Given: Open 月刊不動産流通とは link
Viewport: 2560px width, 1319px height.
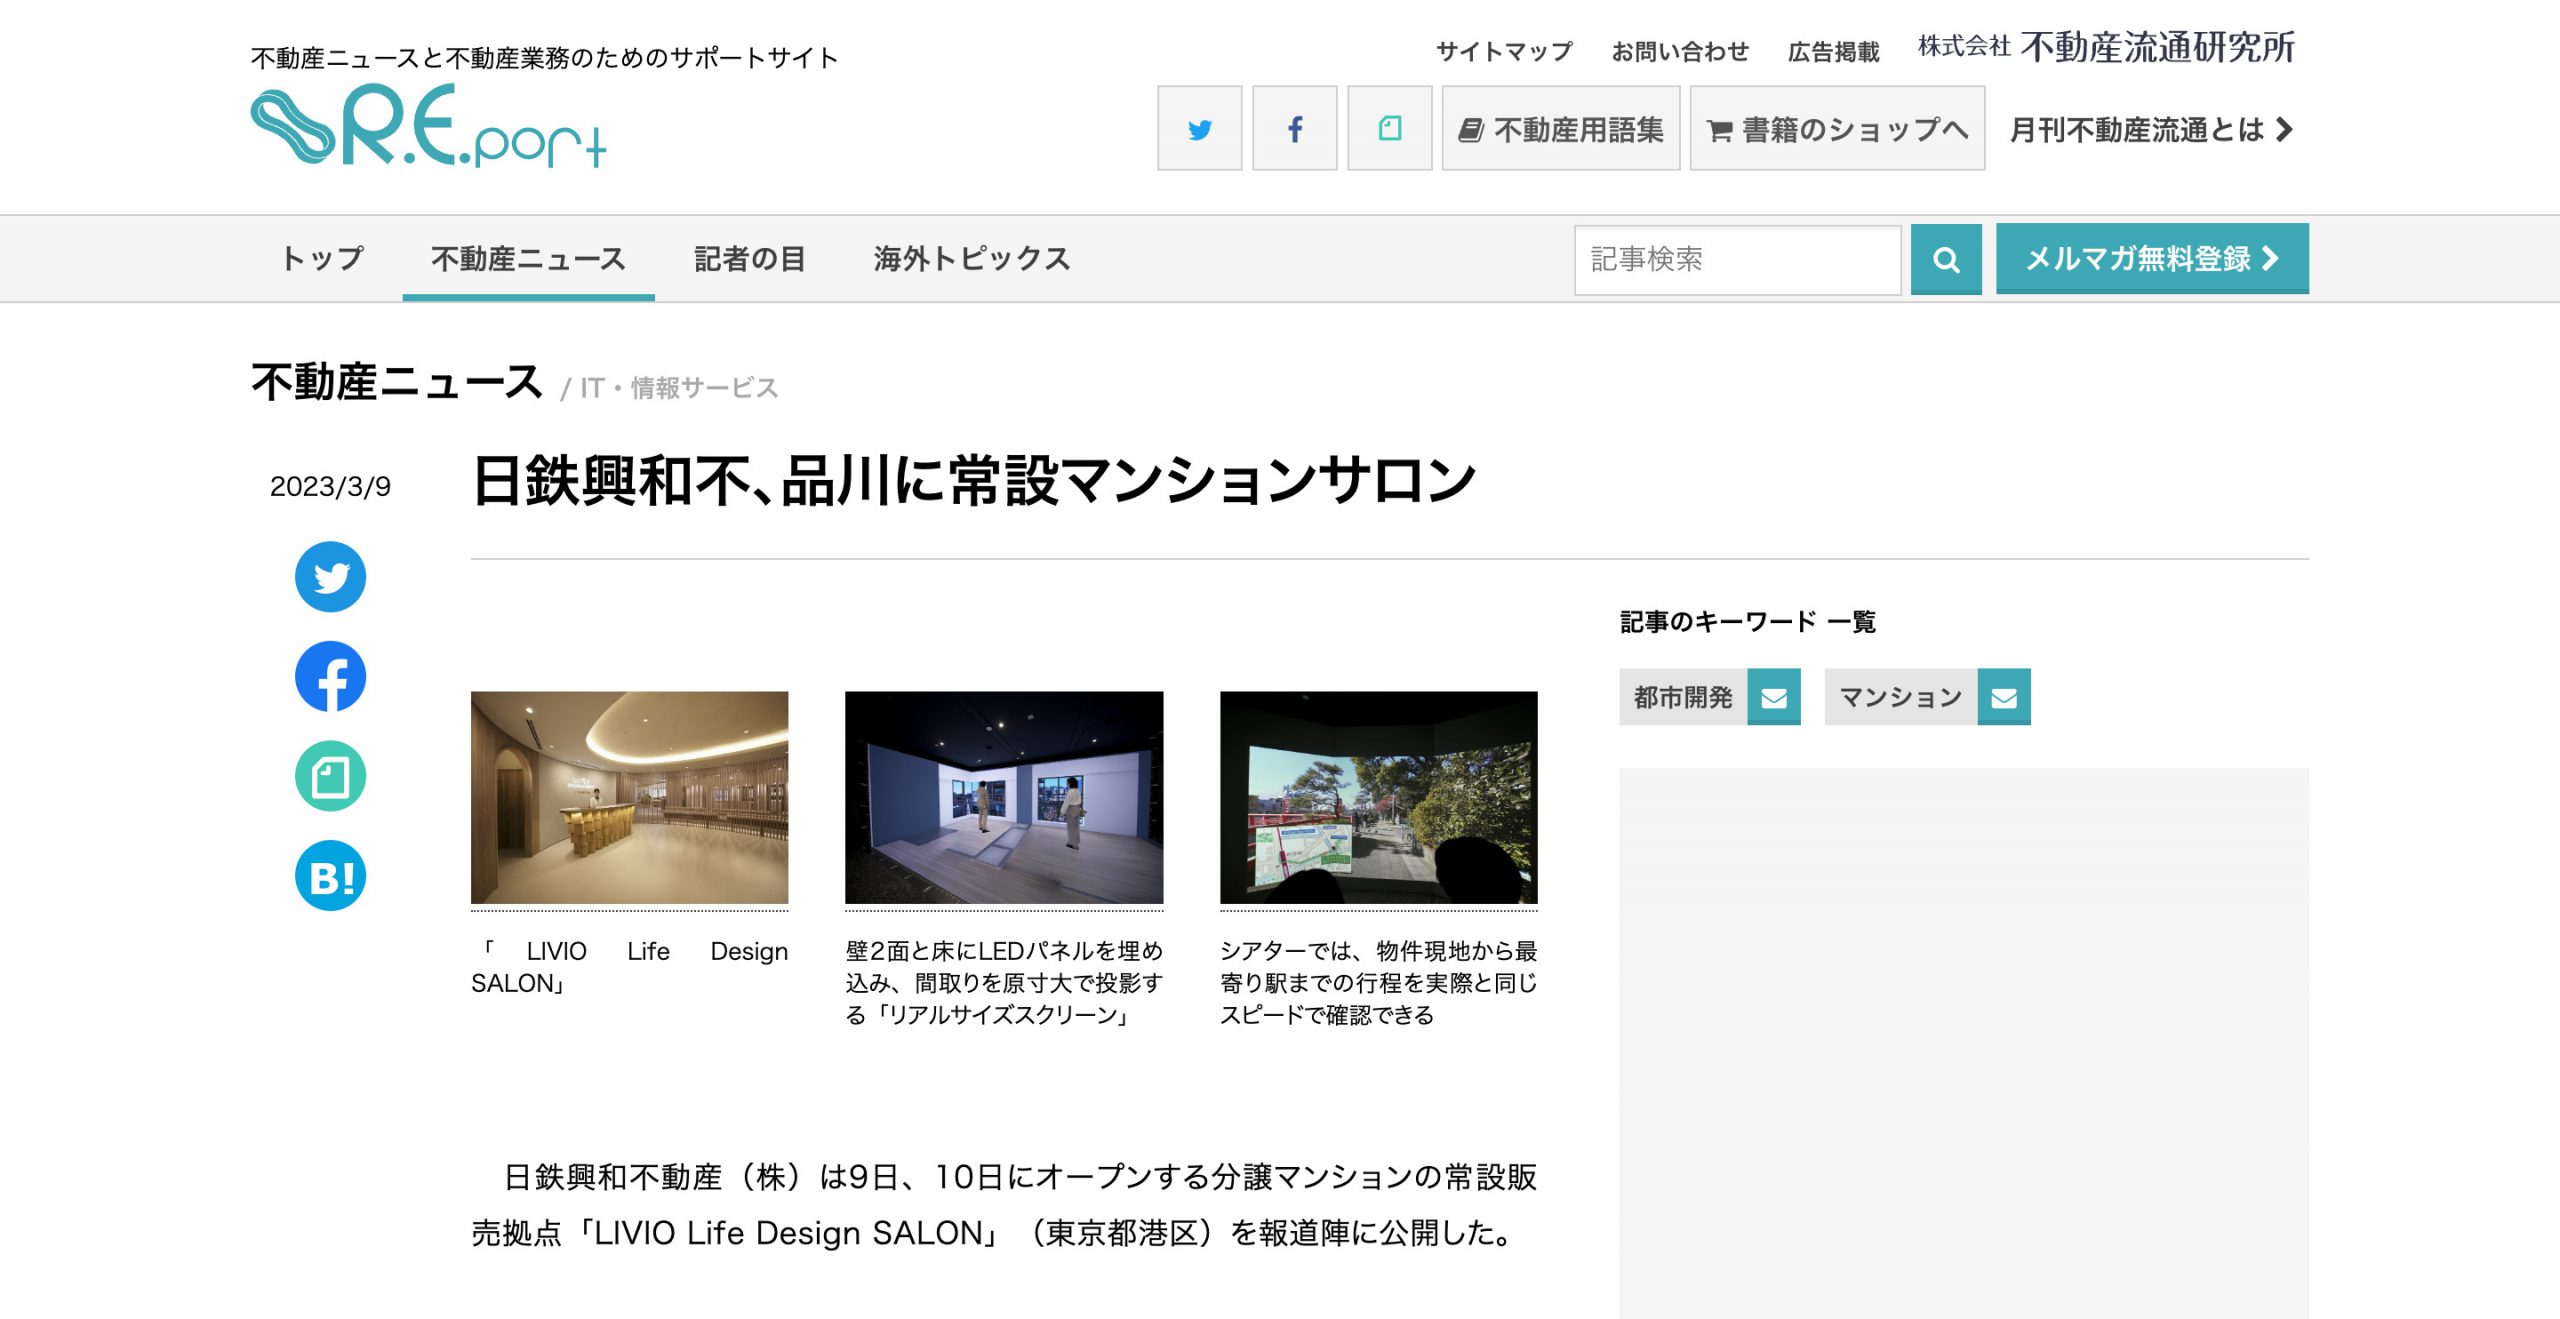Looking at the screenshot, I should pos(2151,130).
